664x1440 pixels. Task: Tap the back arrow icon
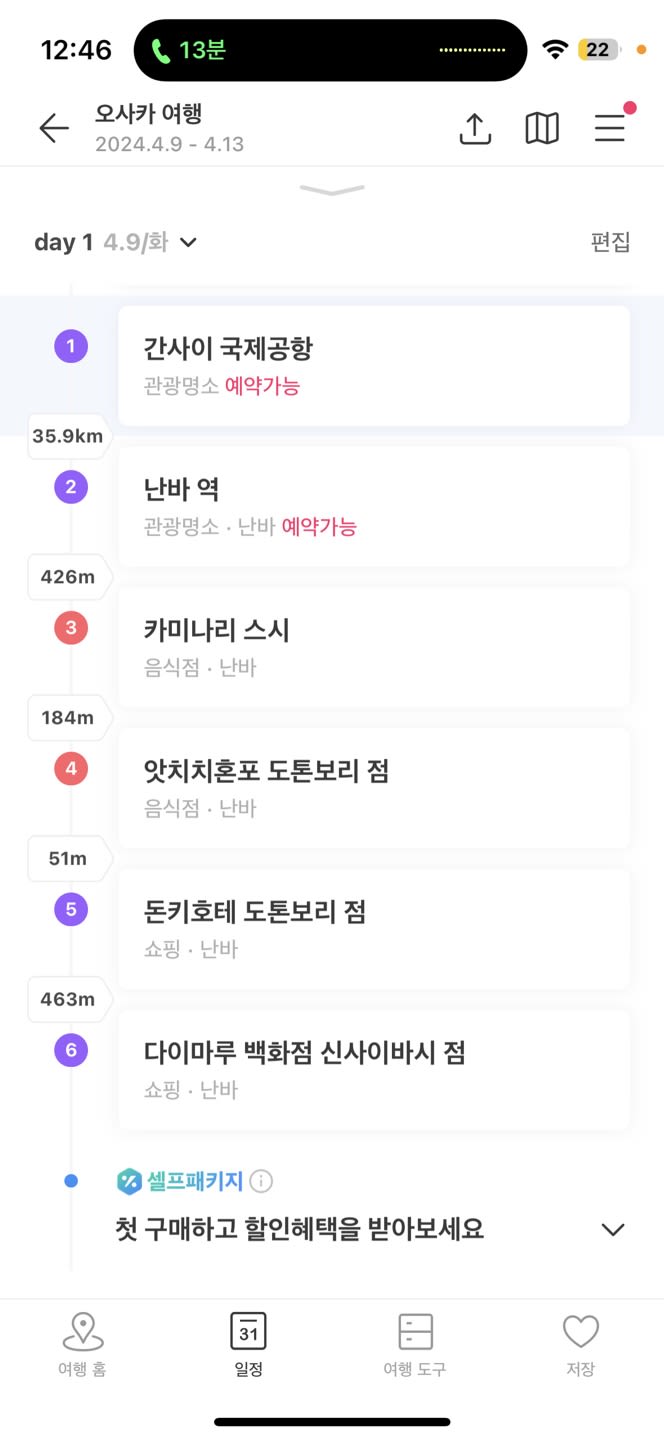pyautogui.click(x=54, y=128)
